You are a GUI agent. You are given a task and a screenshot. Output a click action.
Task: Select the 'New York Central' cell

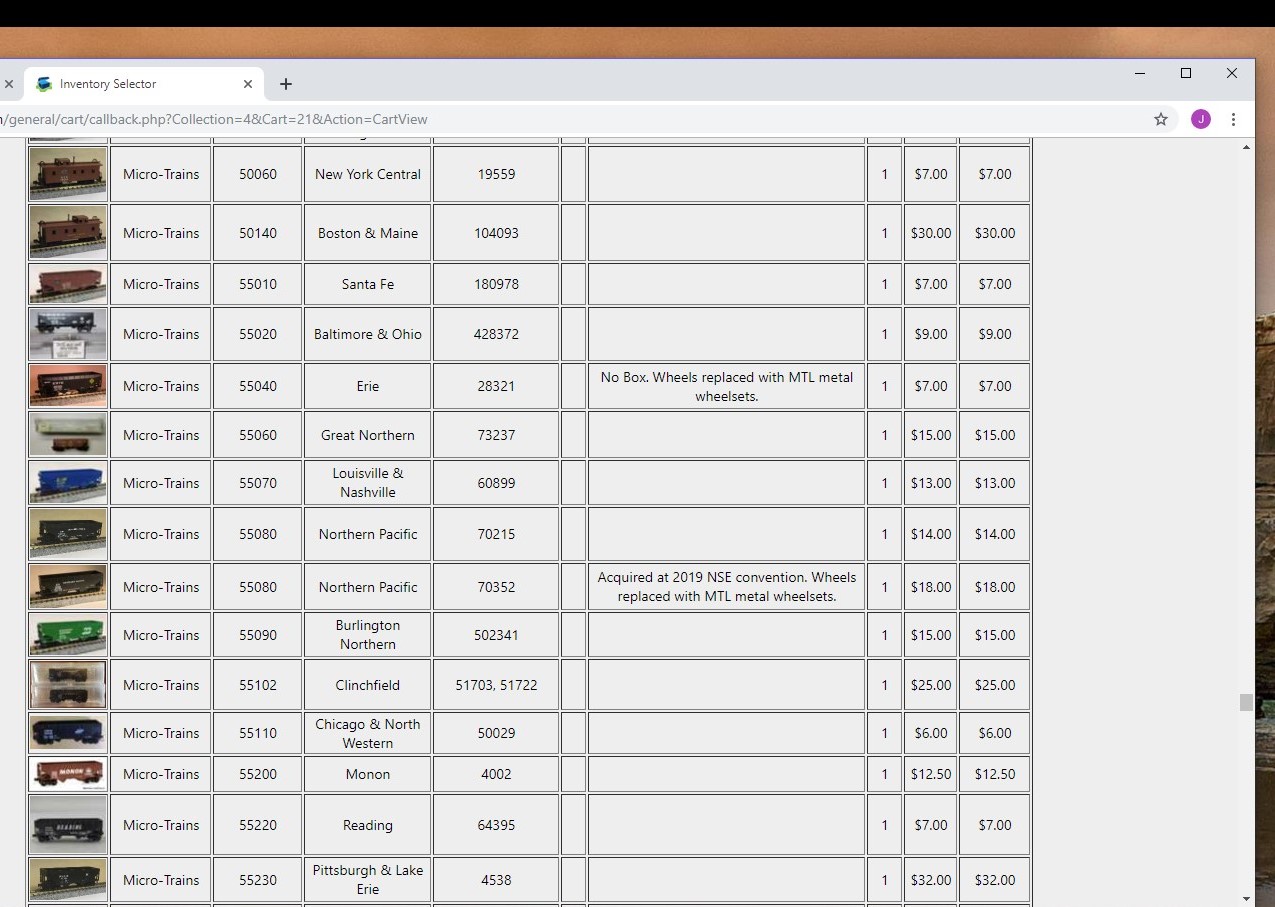[x=368, y=174]
